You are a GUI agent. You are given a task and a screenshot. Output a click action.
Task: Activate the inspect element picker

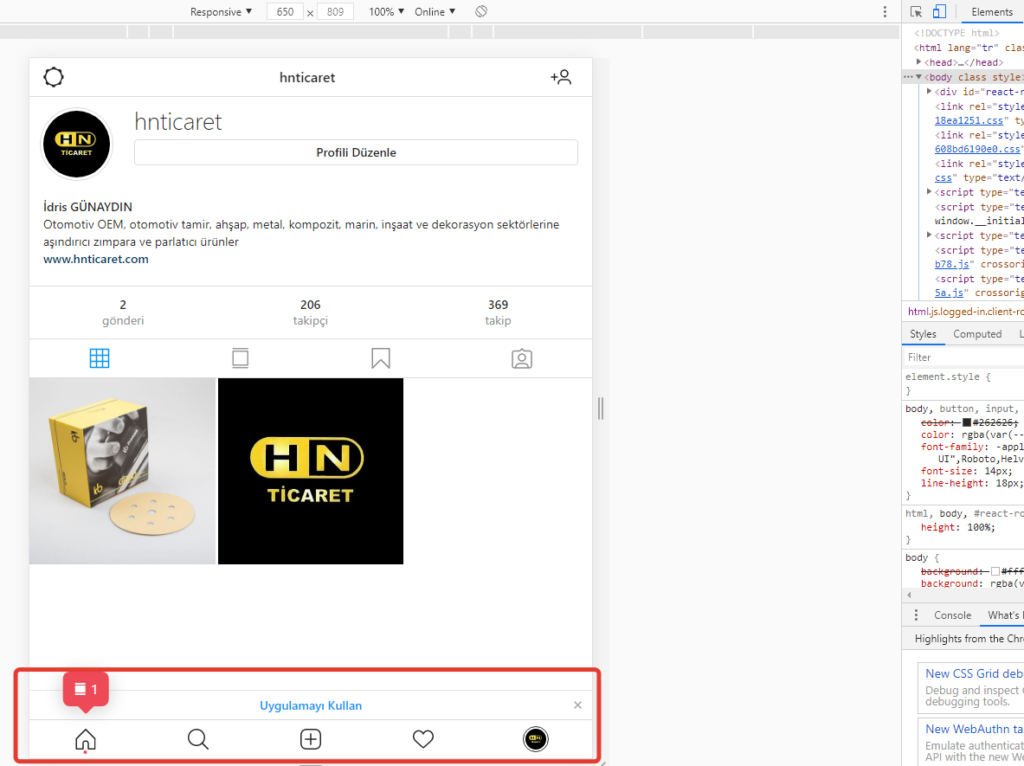click(x=916, y=12)
